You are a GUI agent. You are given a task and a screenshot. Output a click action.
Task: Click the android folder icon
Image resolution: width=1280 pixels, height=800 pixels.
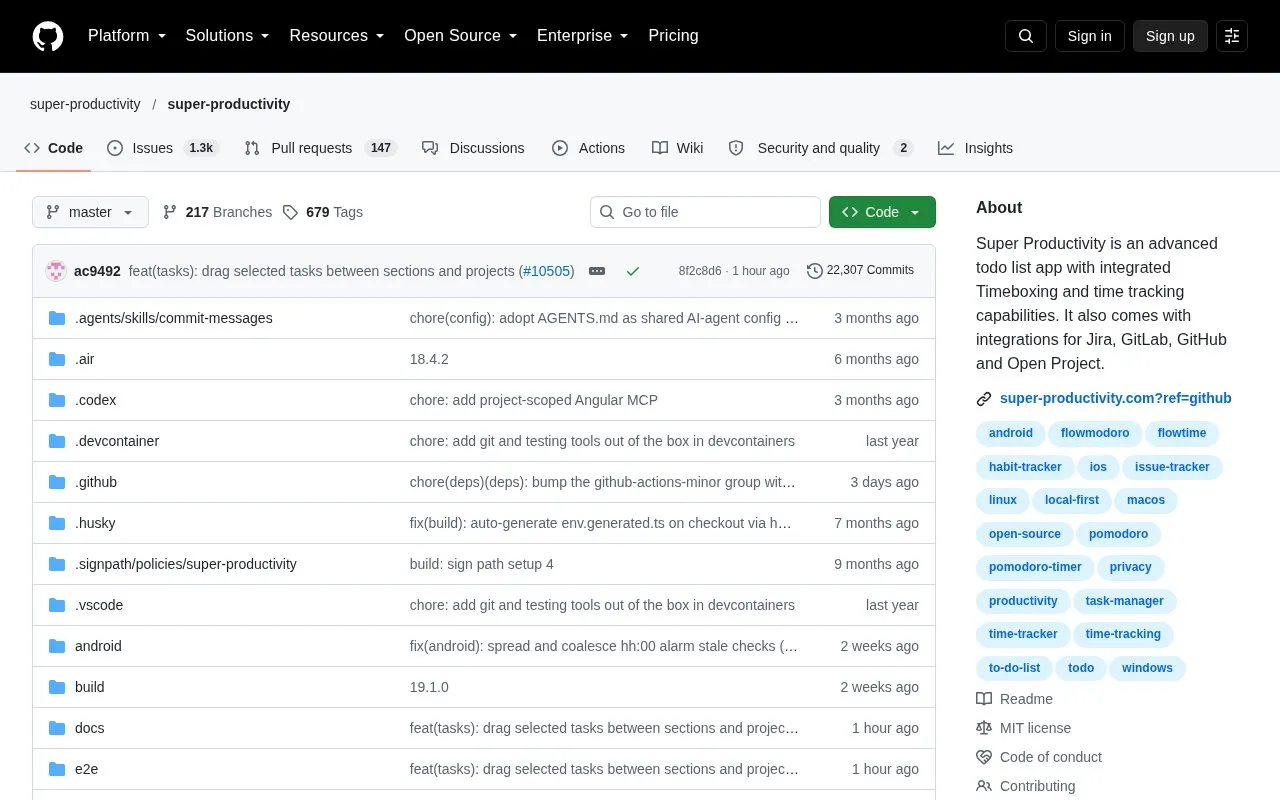click(57, 646)
